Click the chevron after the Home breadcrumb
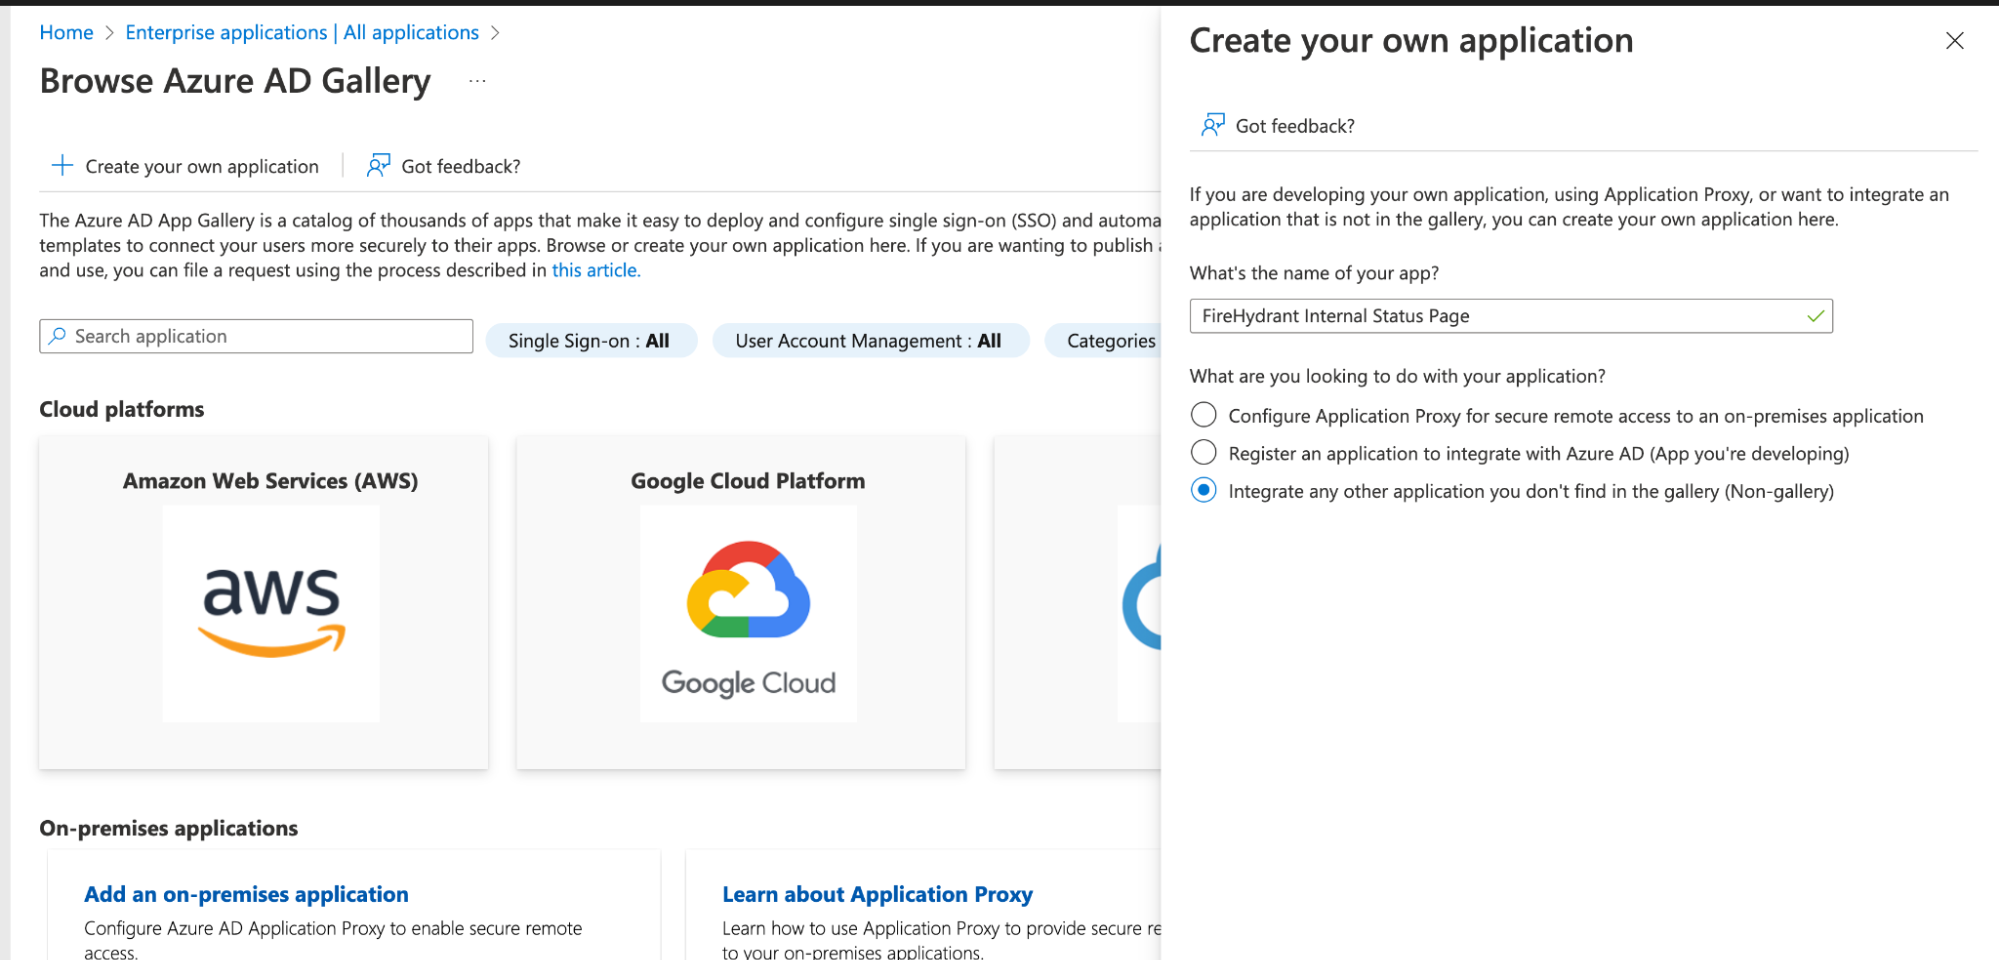This screenshot has height=961, width=1999. click(110, 33)
